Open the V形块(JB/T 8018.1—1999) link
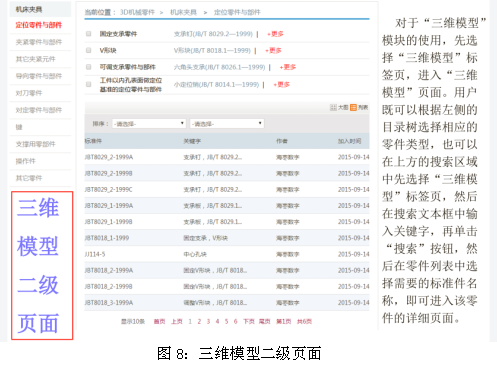Image resolution: width=497 pixels, height=367 pixels. click(212, 50)
